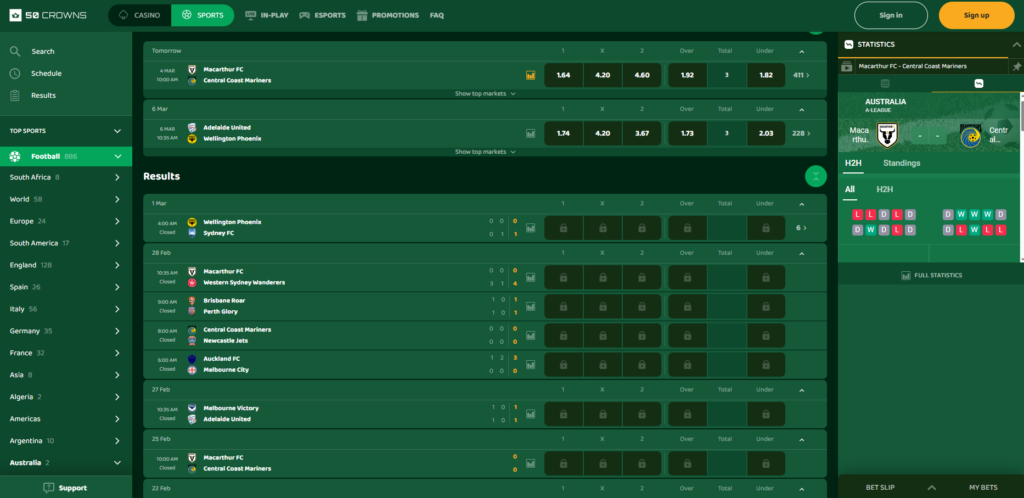The height and width of the screenshot is (498, 1024).
Task: Open all 411 markets for Macarthur FC match
Action: 801,75
